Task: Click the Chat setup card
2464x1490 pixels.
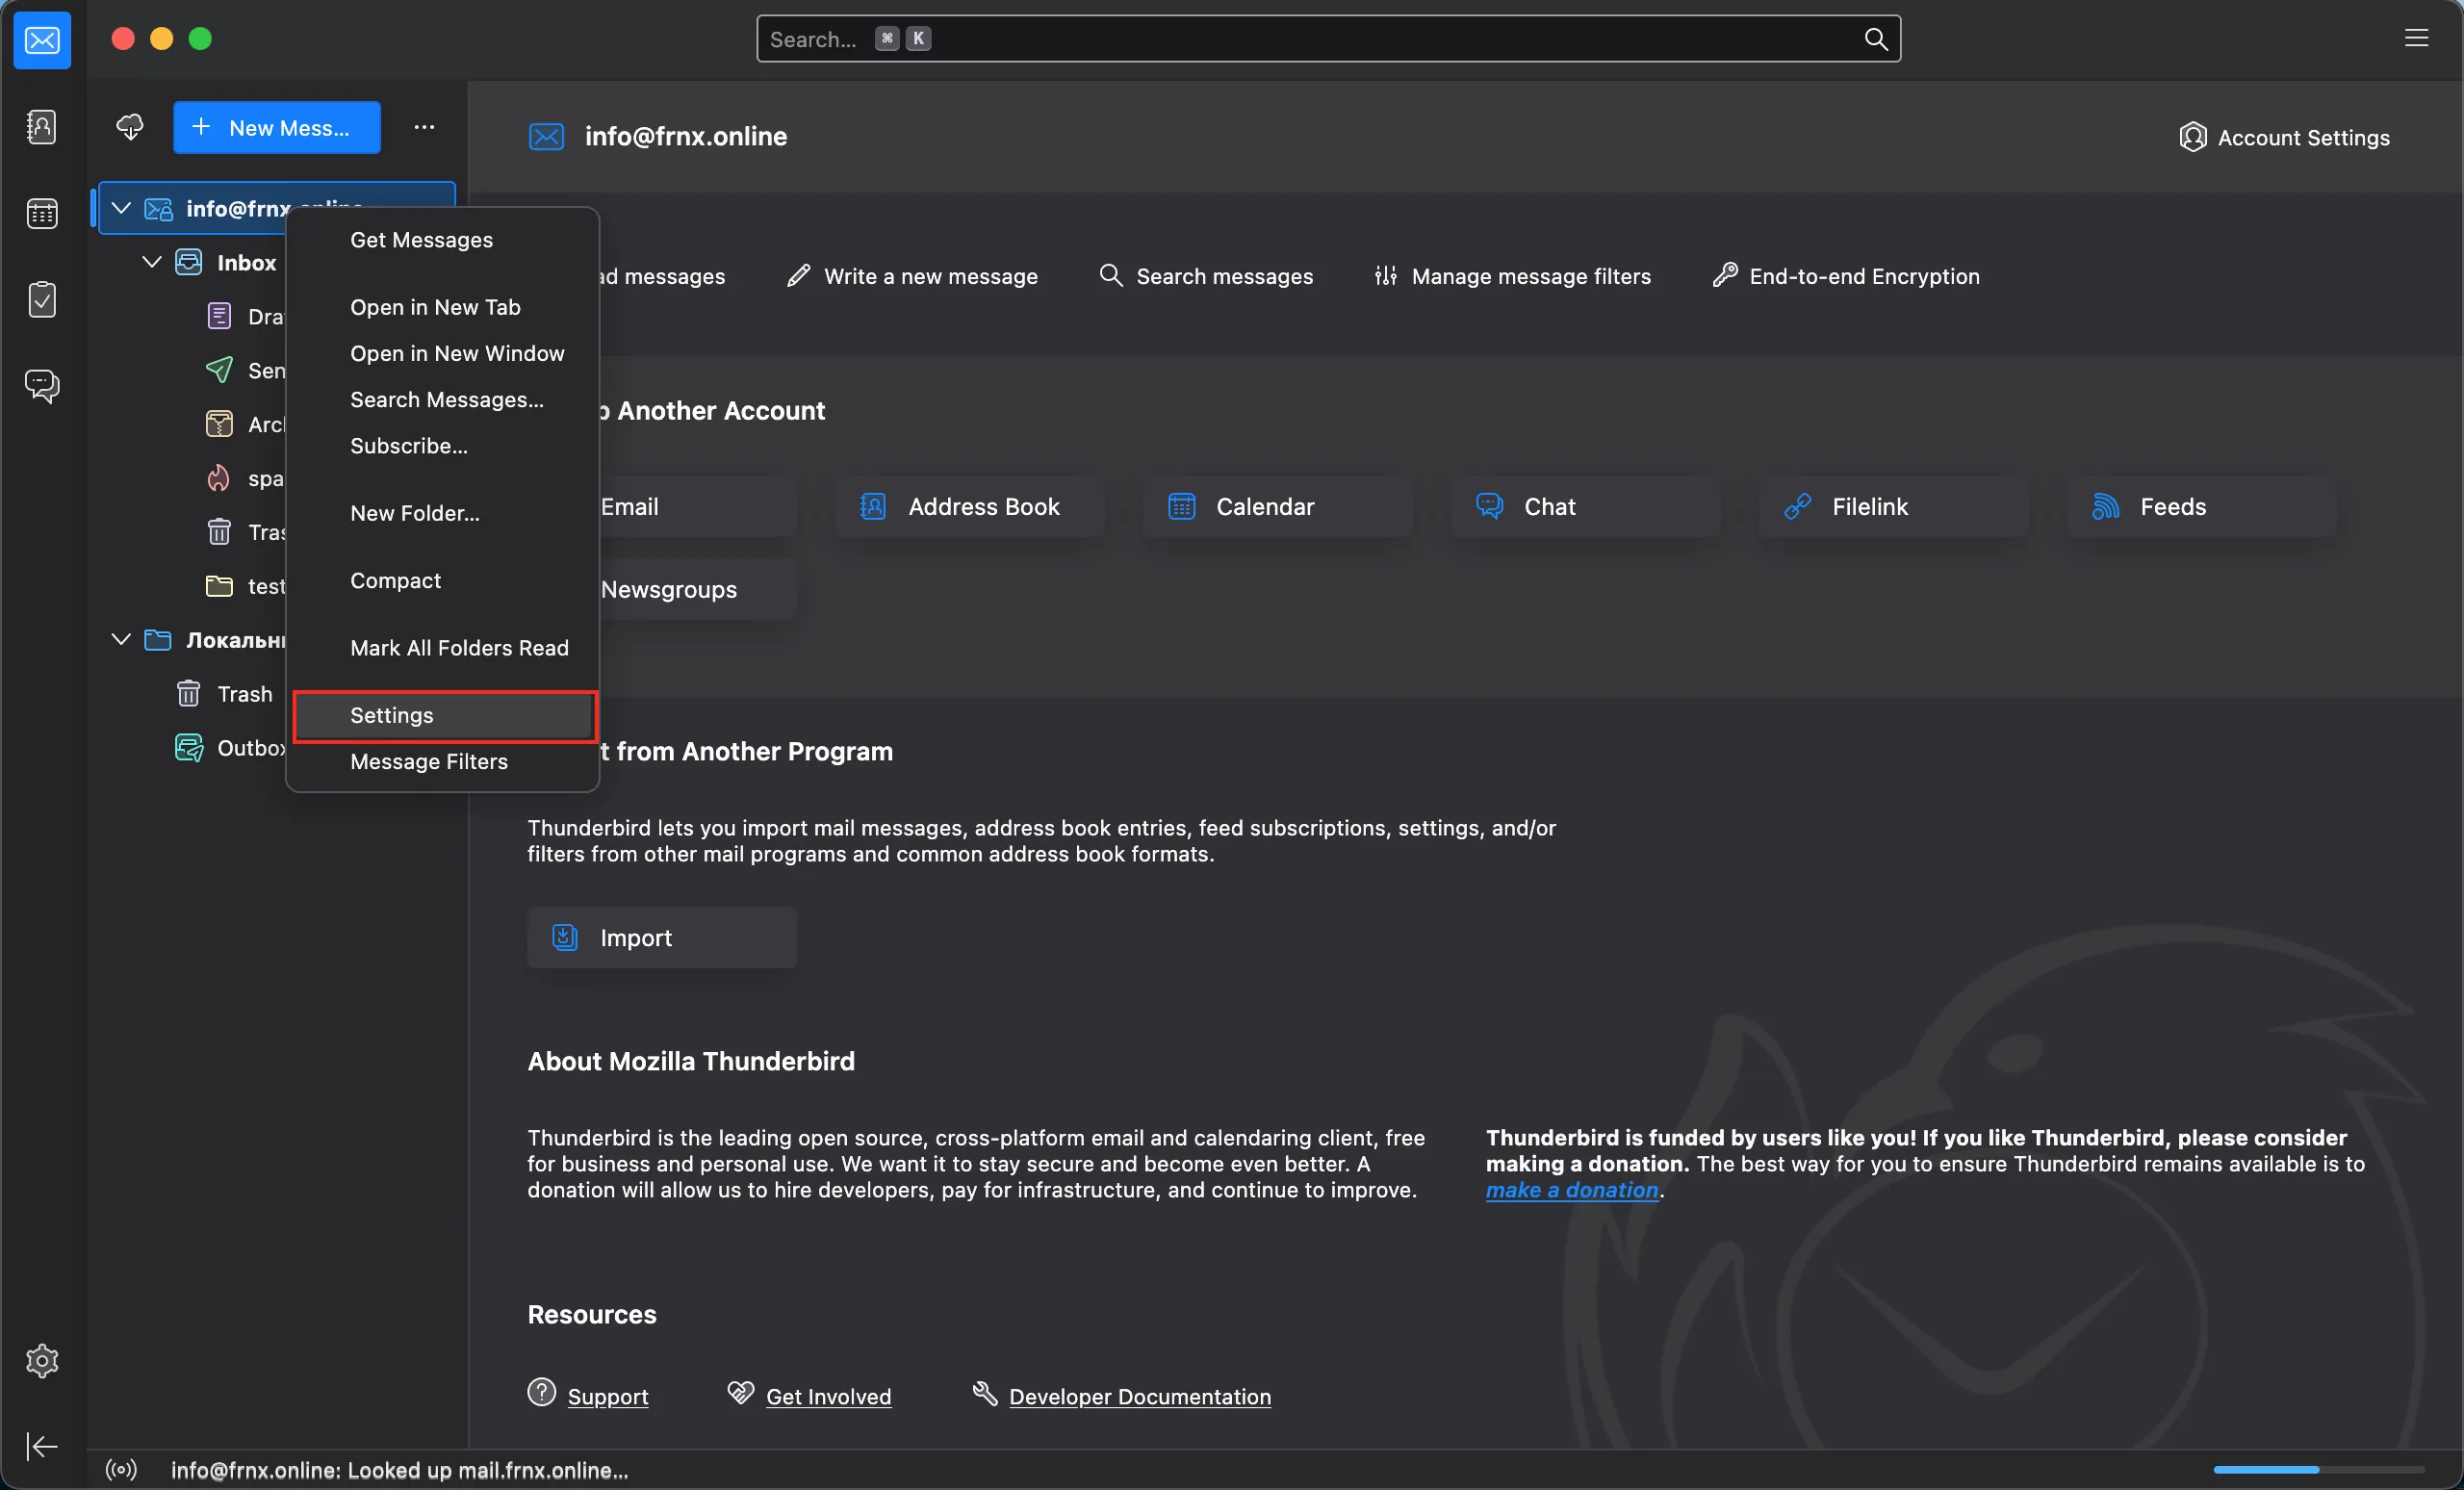Action: tap(1586, 507)
